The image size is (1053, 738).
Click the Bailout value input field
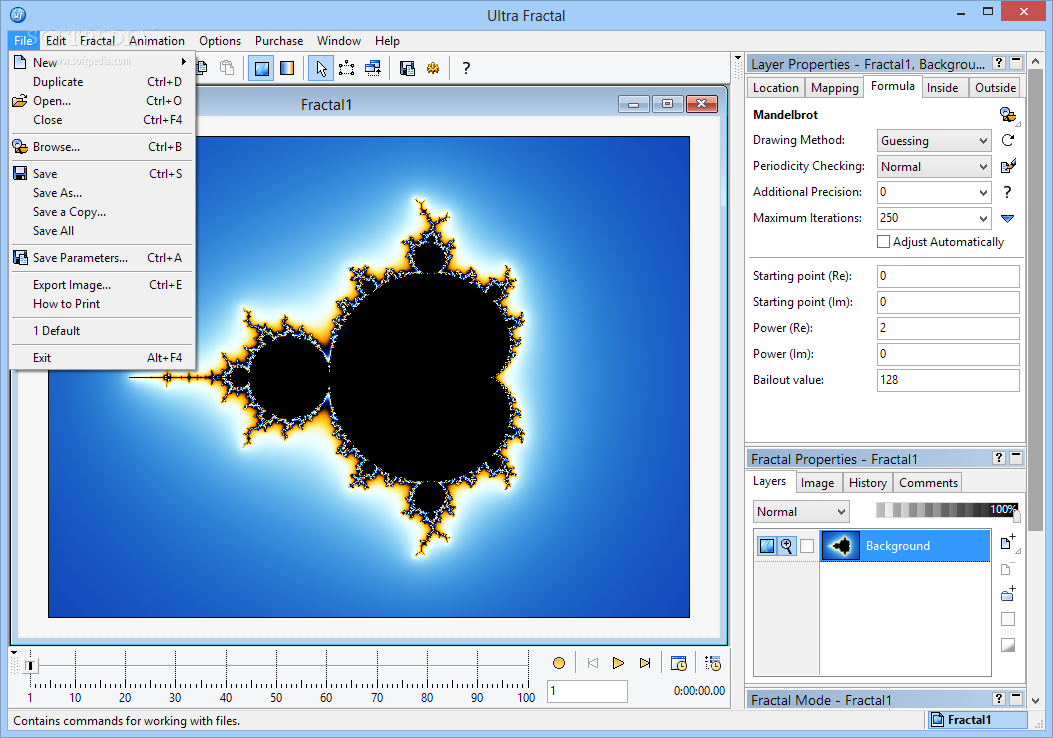click(x=948, y=380)
